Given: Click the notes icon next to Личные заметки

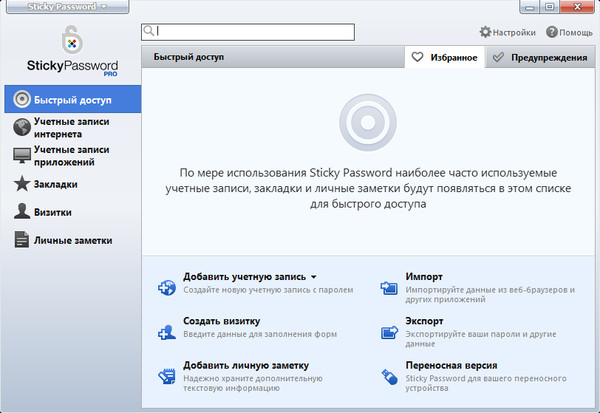Looking at the screenshot, I should coord(22,240).
